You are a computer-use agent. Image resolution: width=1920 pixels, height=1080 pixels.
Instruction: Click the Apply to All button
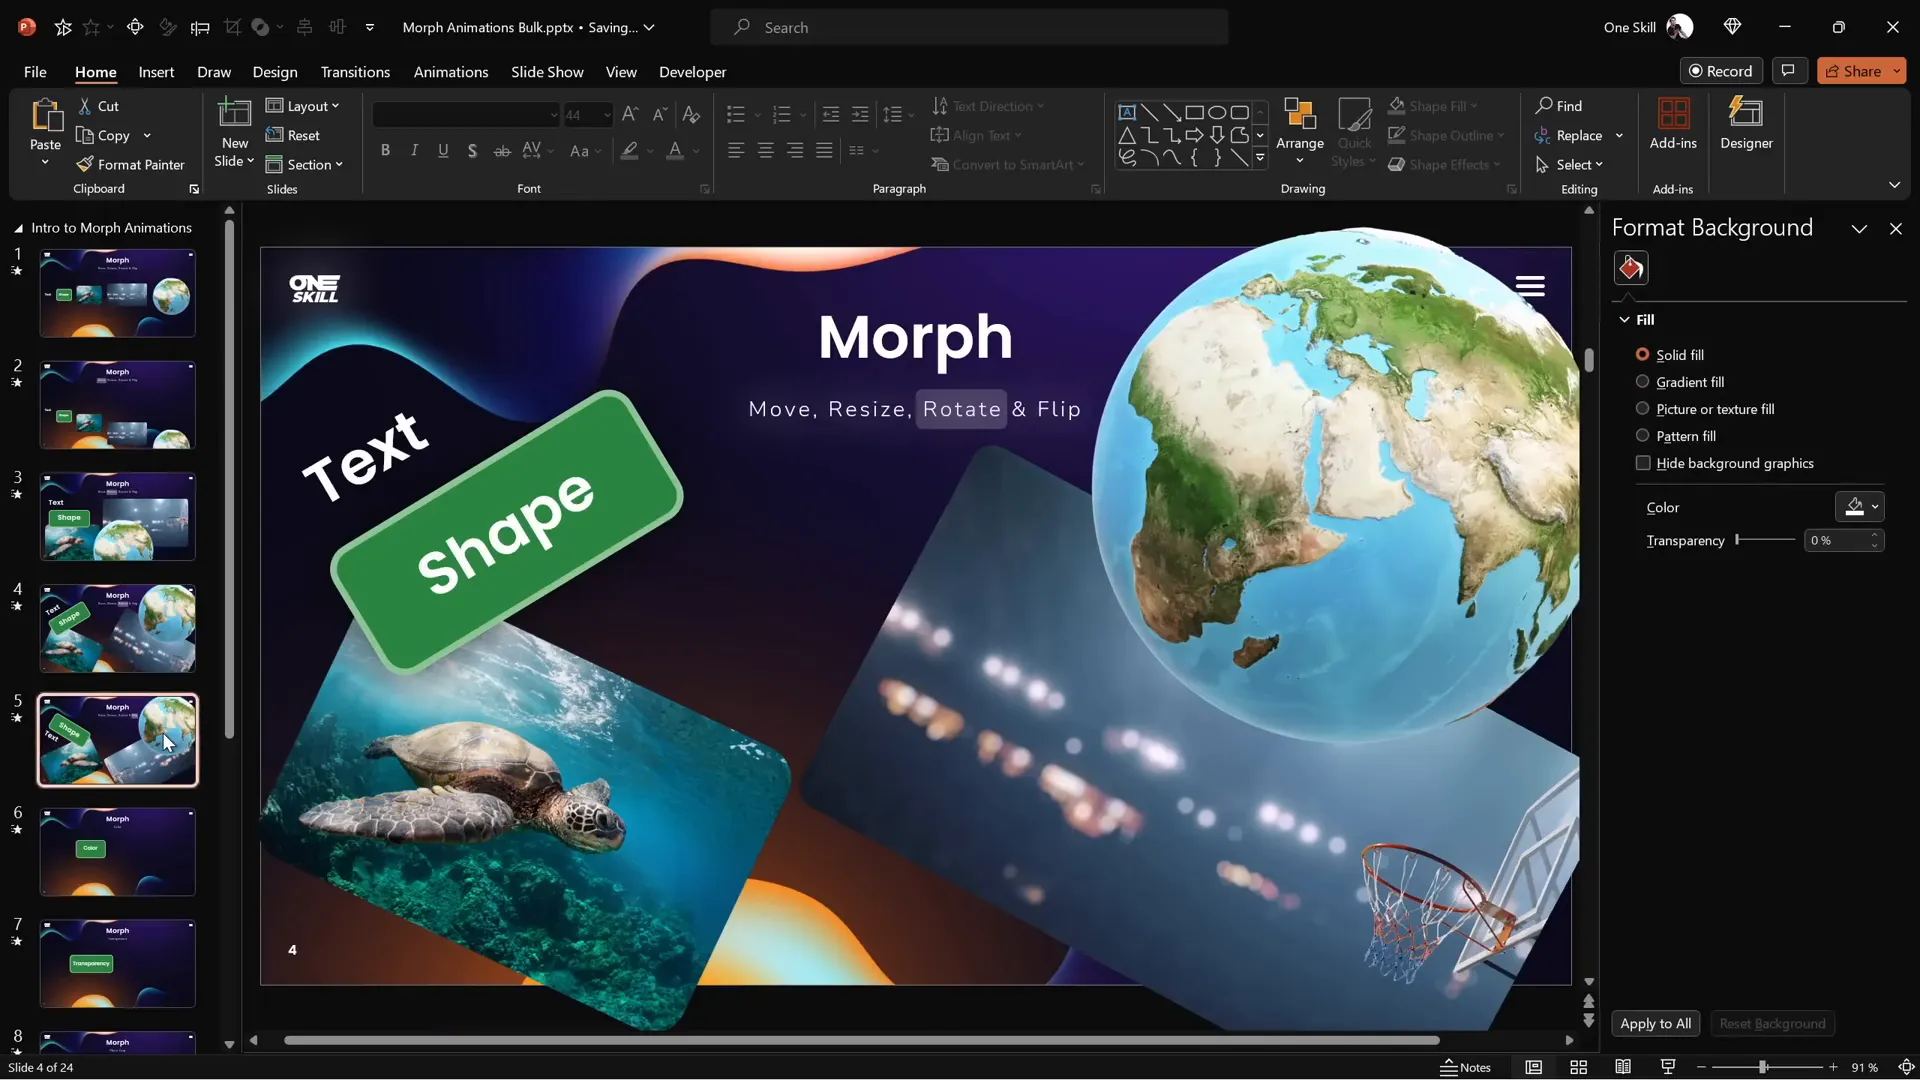(1655, 1023)
